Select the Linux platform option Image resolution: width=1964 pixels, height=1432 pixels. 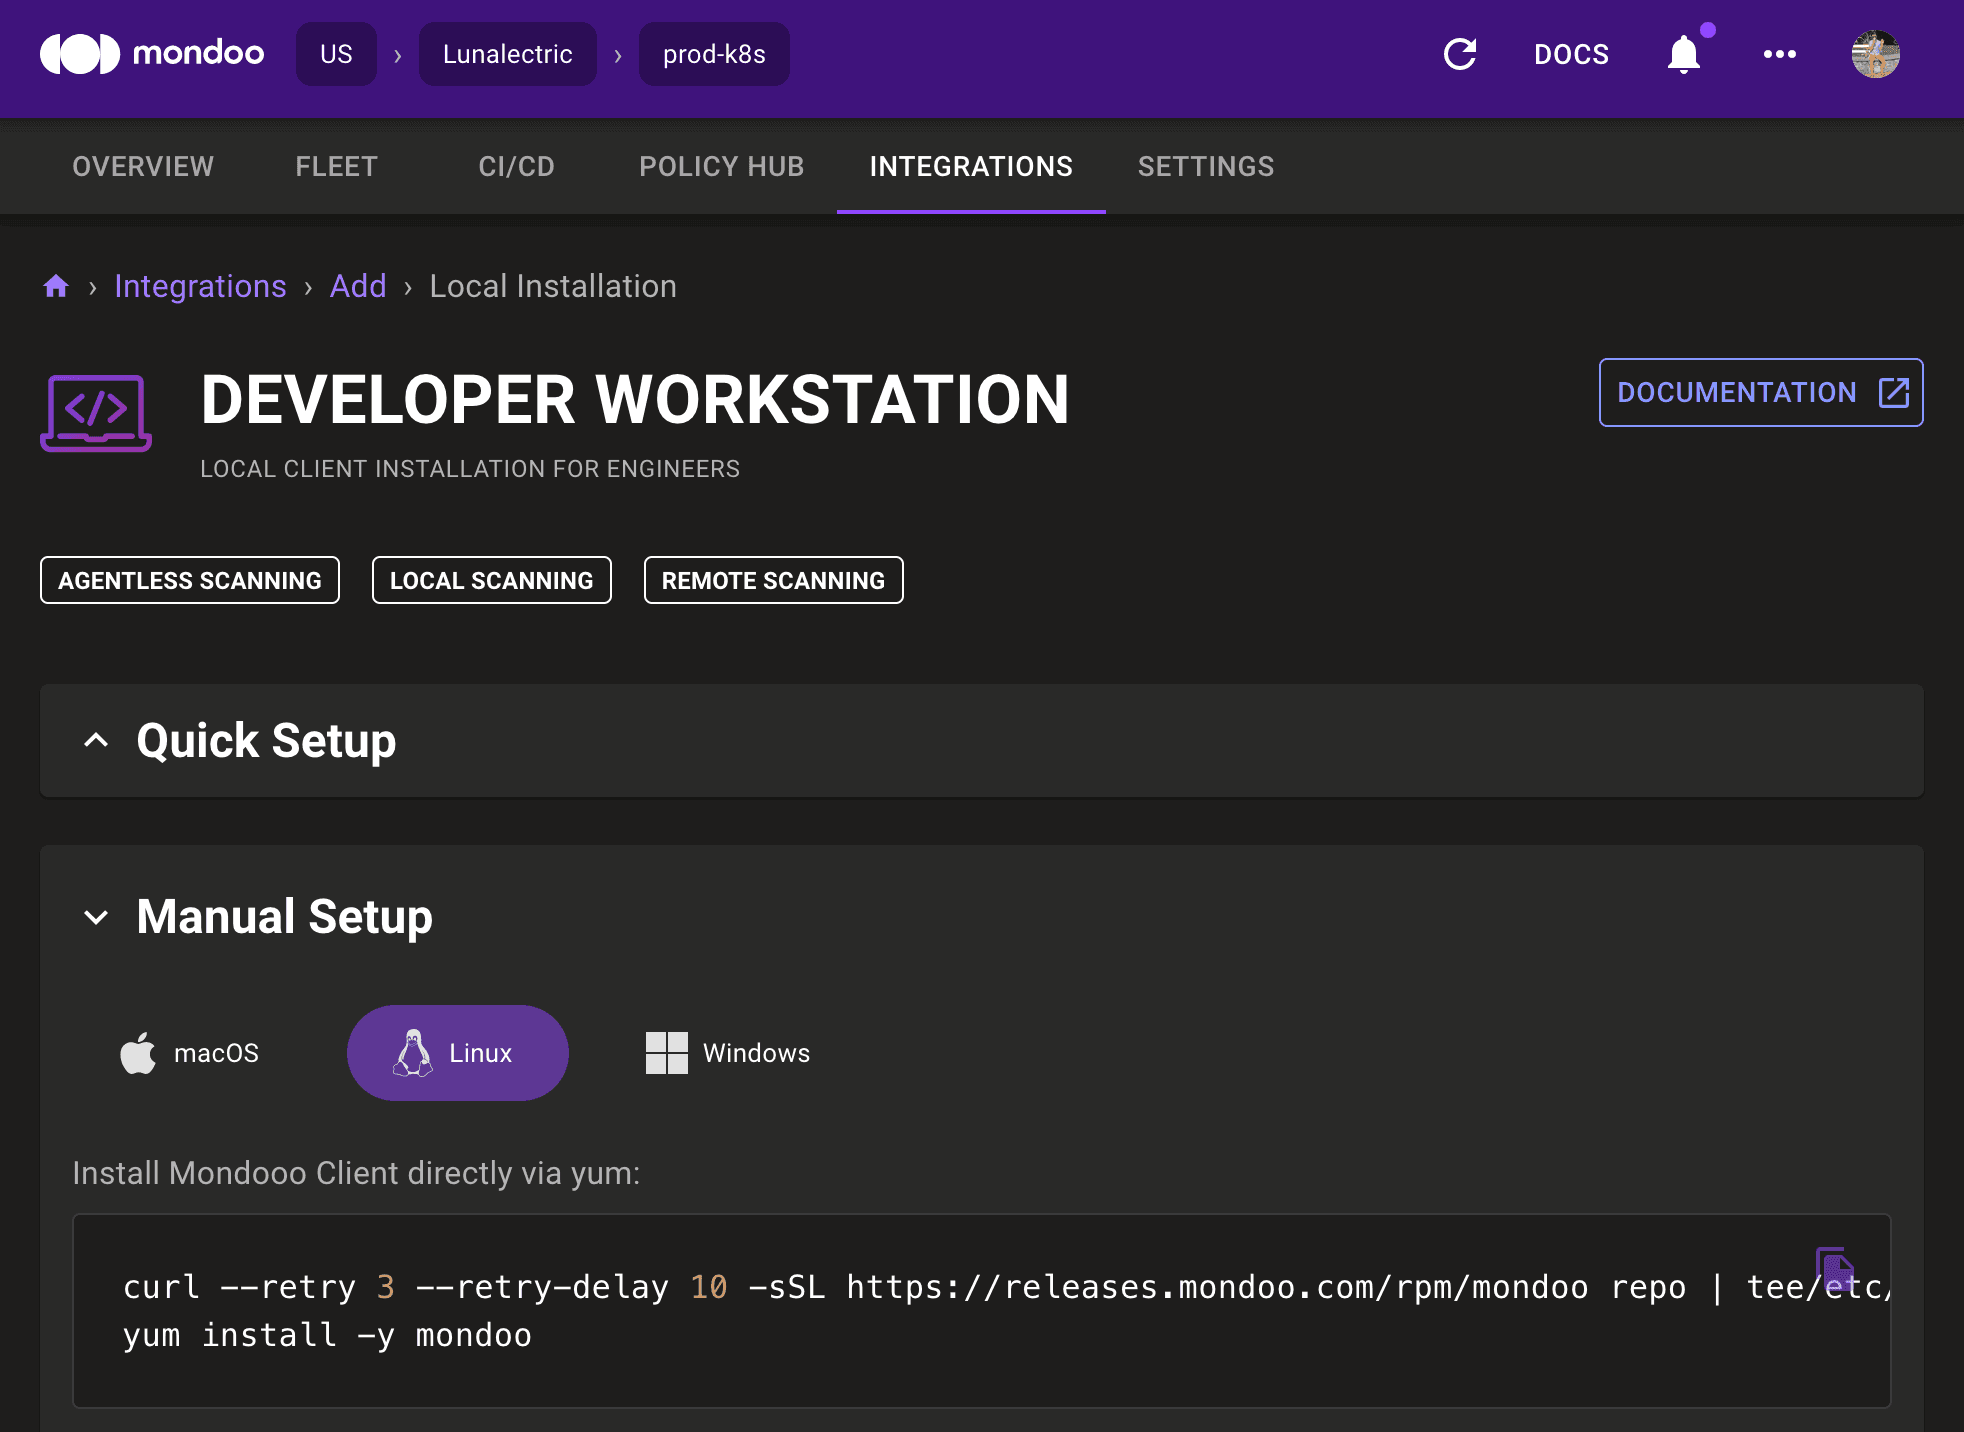458,1053
